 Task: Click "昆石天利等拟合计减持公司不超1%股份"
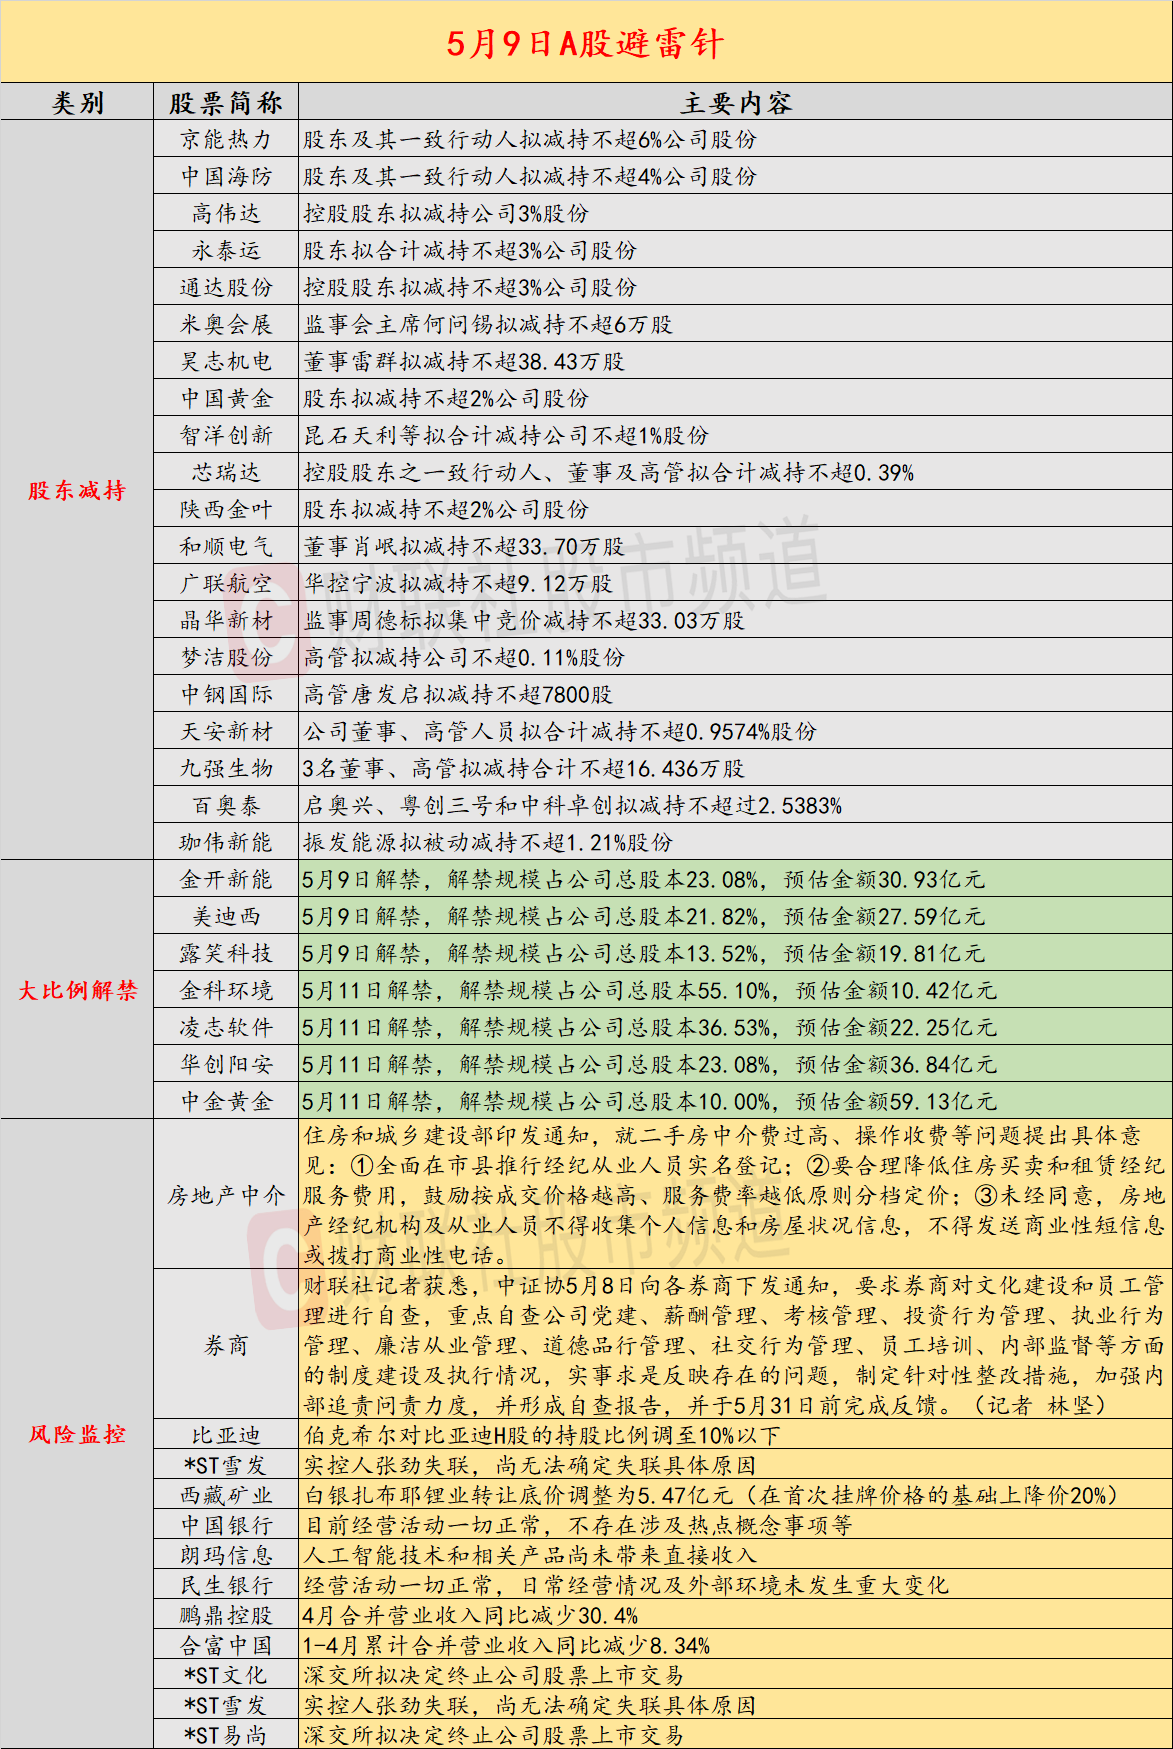pos(506,435)
